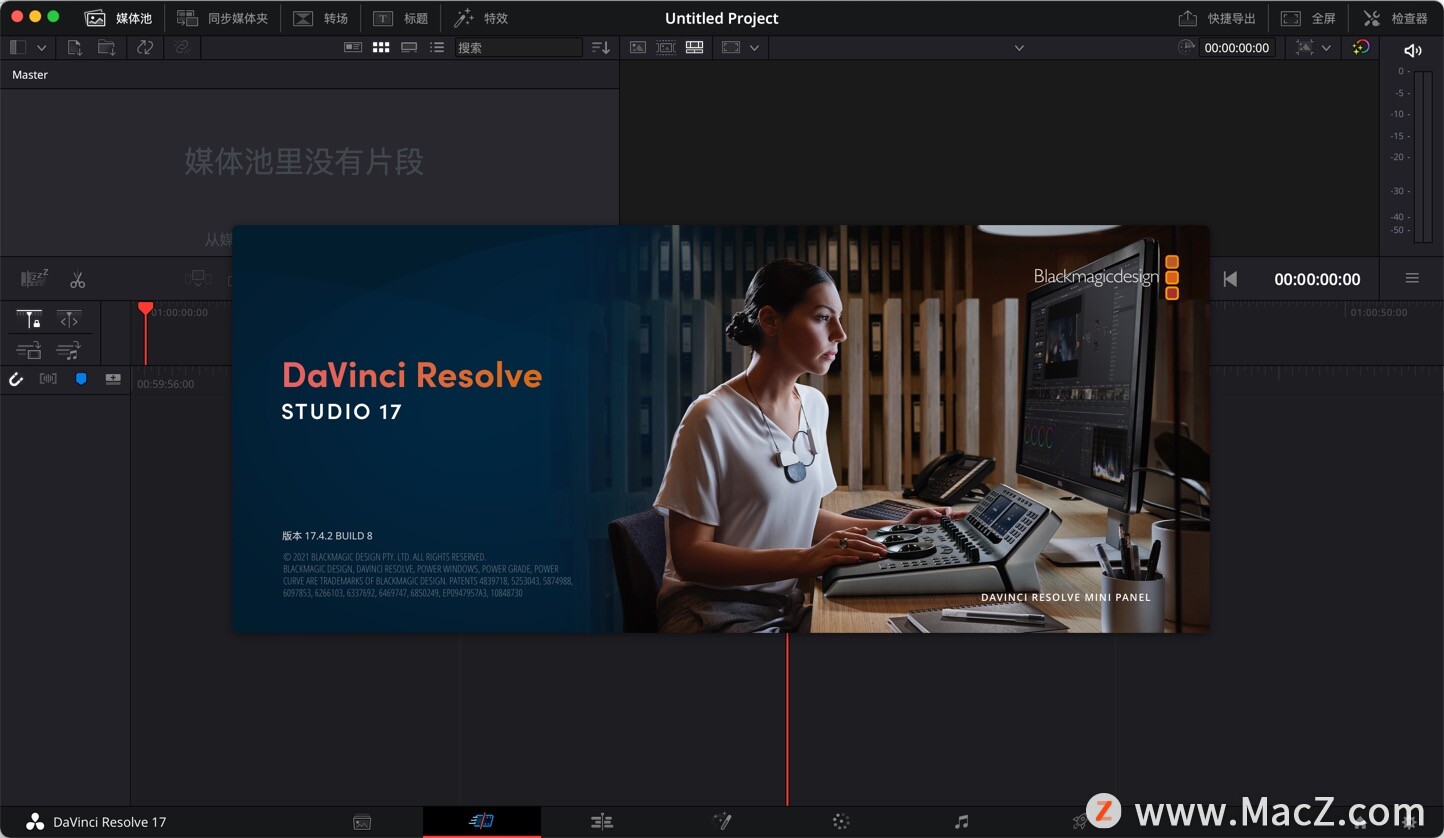Click the add track icon

point(113,379)
